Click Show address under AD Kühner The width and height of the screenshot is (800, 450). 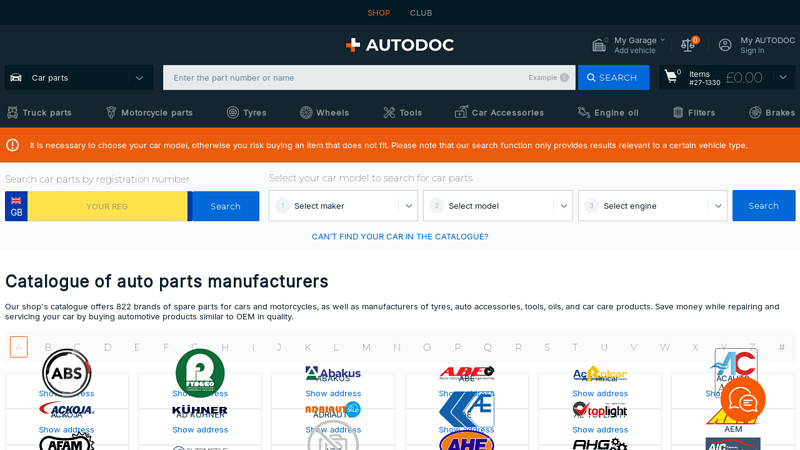pyautogui.click(x=200, y=430)
